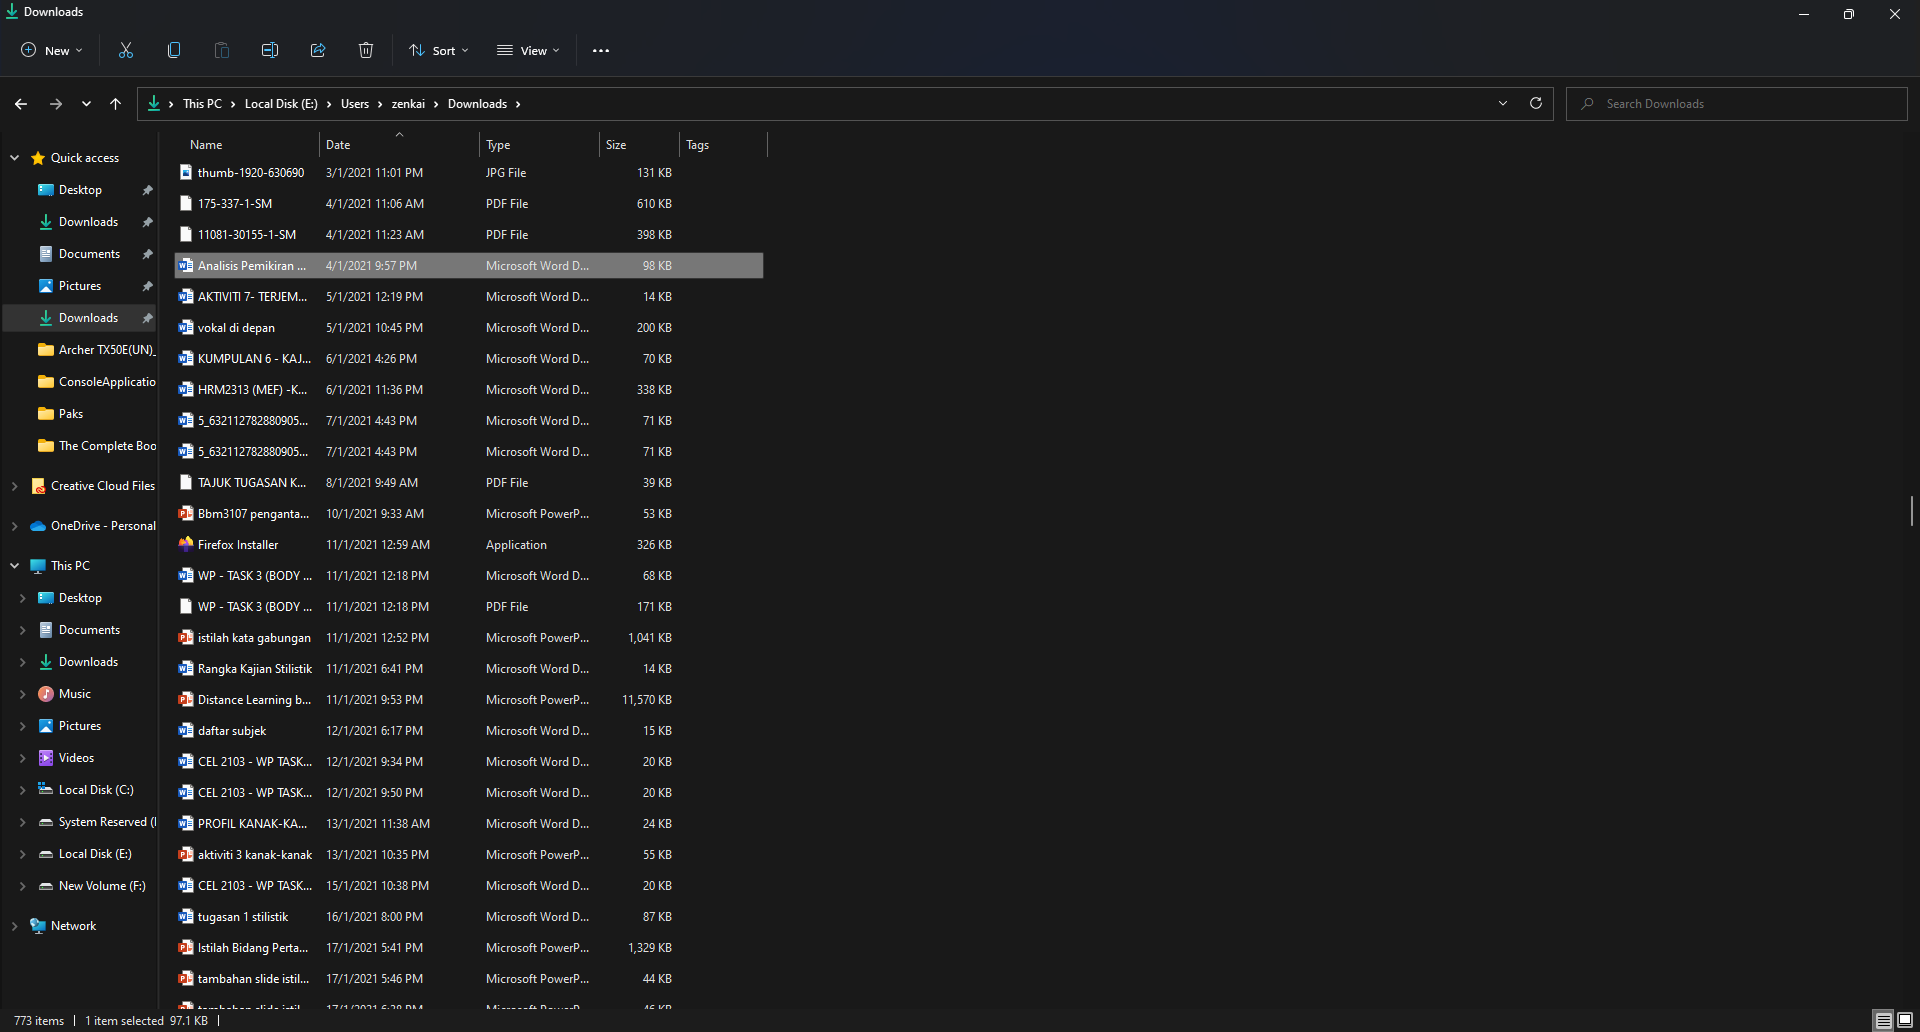
Task: Switch to details view in status bar
Action: point(1883,1020)
